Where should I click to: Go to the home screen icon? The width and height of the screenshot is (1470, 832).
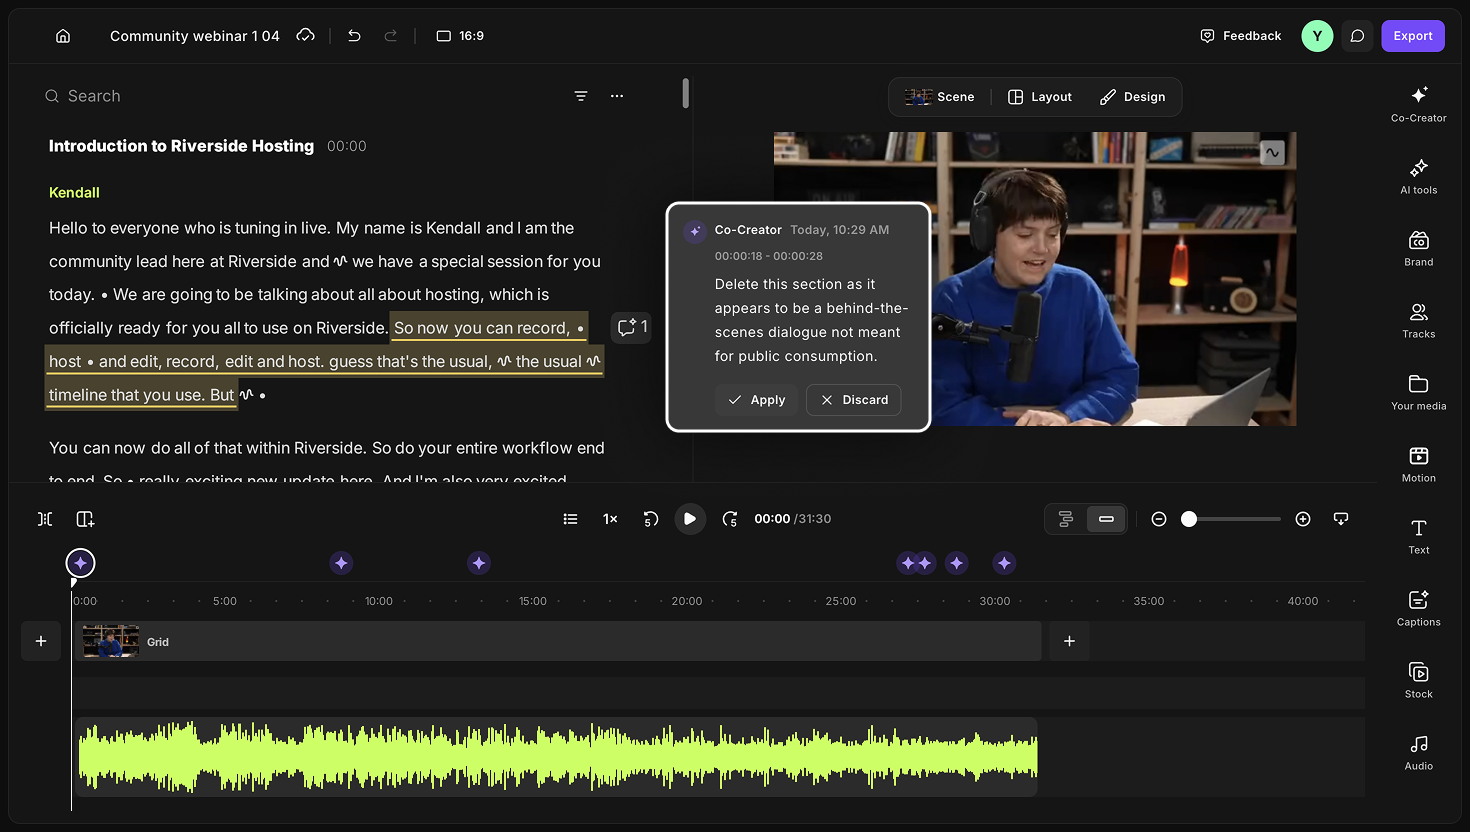(x=63, y=36)
